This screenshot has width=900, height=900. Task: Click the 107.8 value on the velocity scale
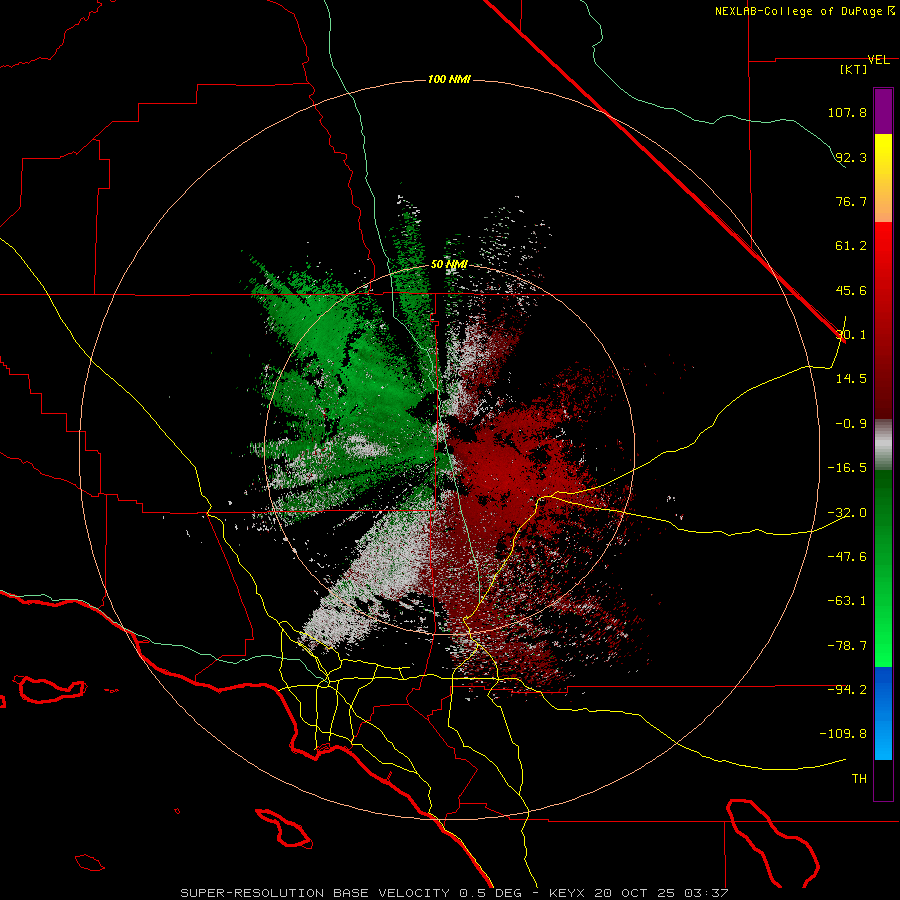click(x=847, y=112)
